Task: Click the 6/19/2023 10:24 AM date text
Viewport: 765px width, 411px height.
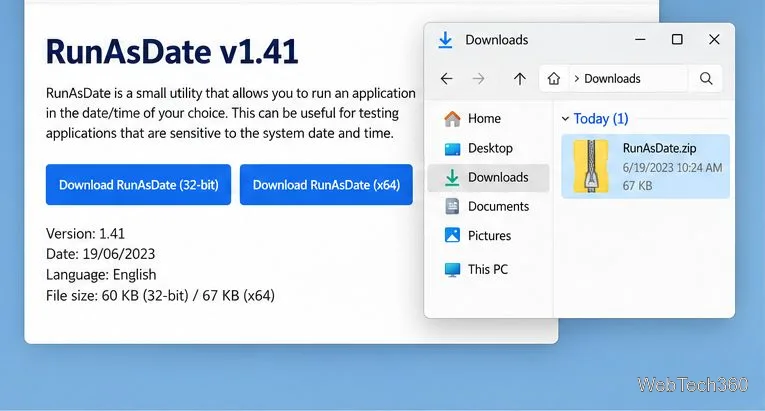Action: (x=672, y=168)
